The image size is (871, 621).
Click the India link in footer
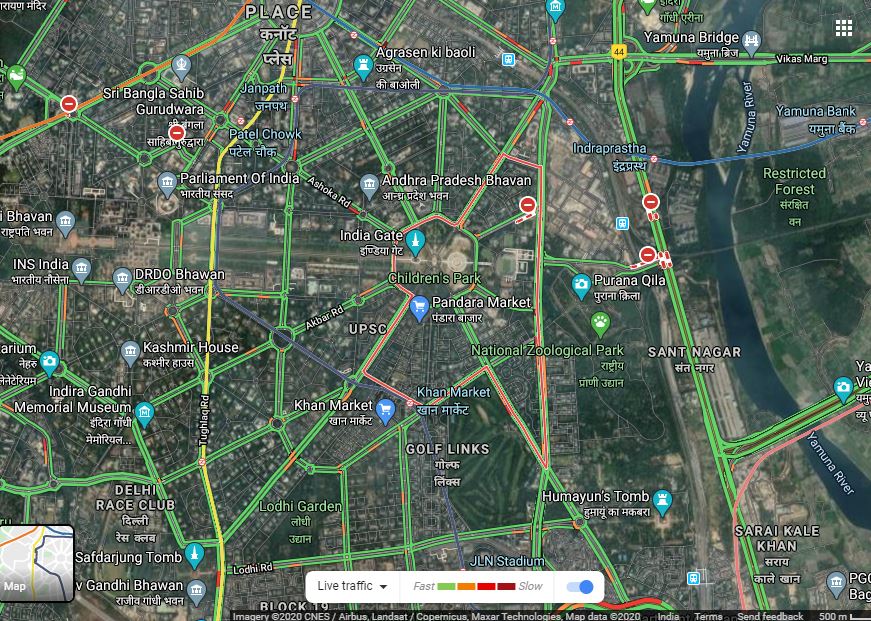[x=668, y=616]
